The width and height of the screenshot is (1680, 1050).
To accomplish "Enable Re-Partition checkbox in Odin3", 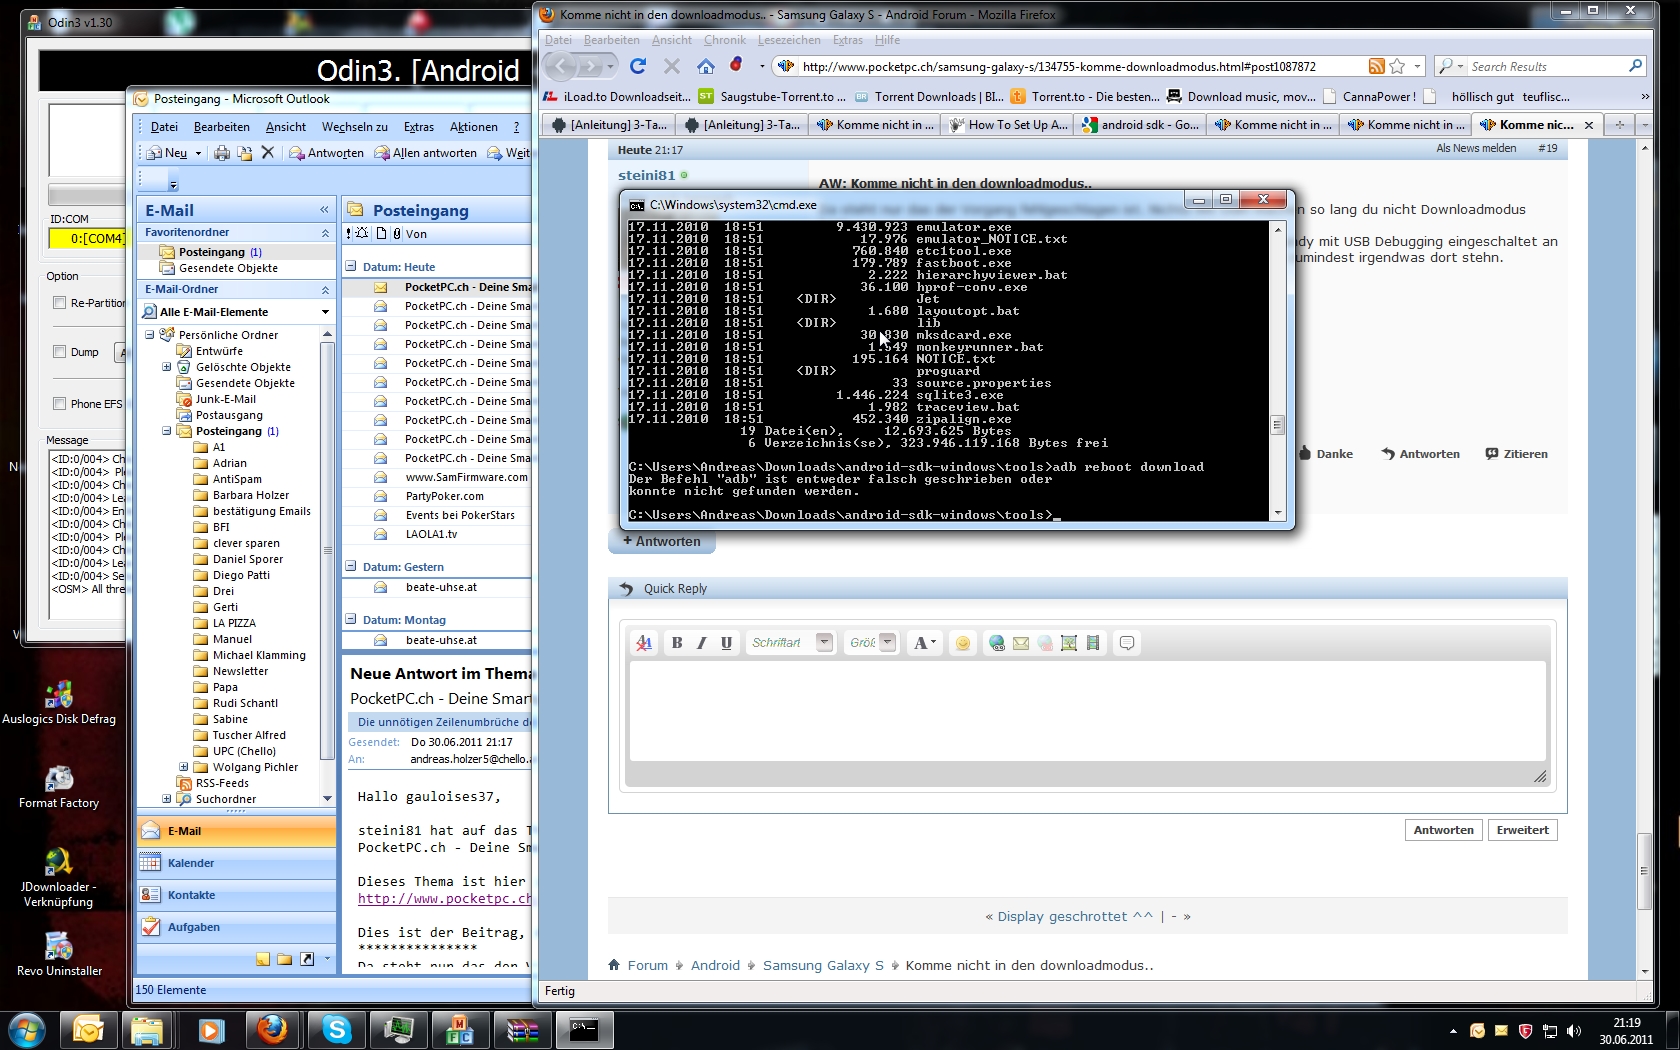I will tap(60, 303).
